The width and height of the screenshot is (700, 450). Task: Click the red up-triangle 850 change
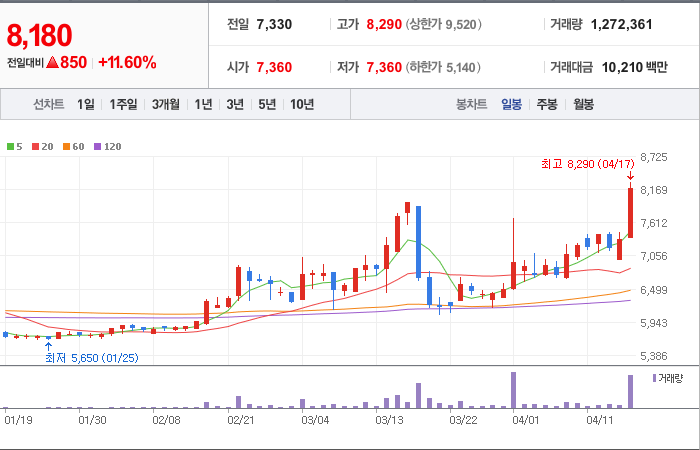click(x=67, y=62)
